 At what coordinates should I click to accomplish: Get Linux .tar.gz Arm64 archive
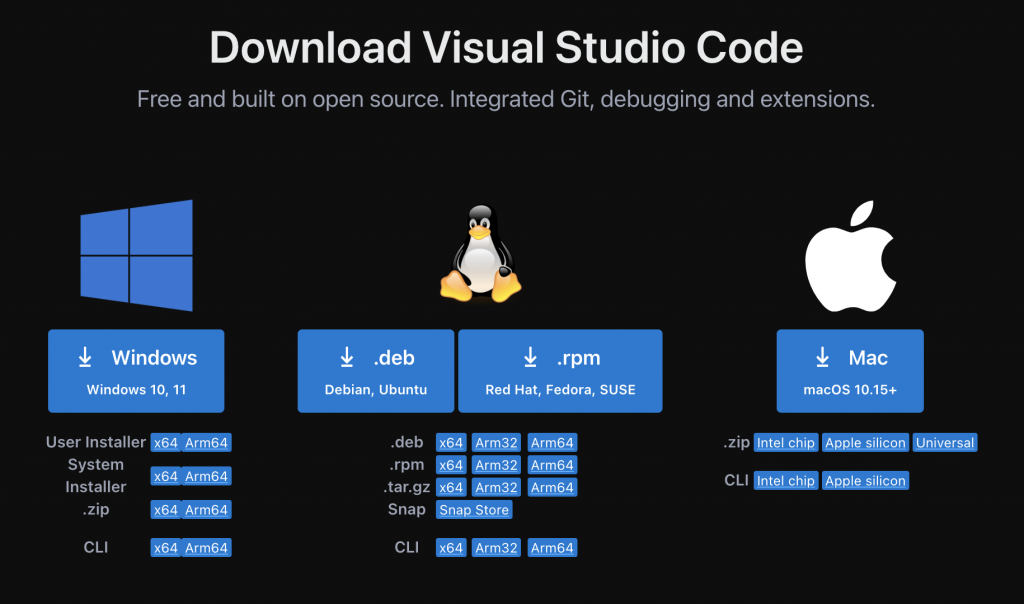[x=552, y=487]
